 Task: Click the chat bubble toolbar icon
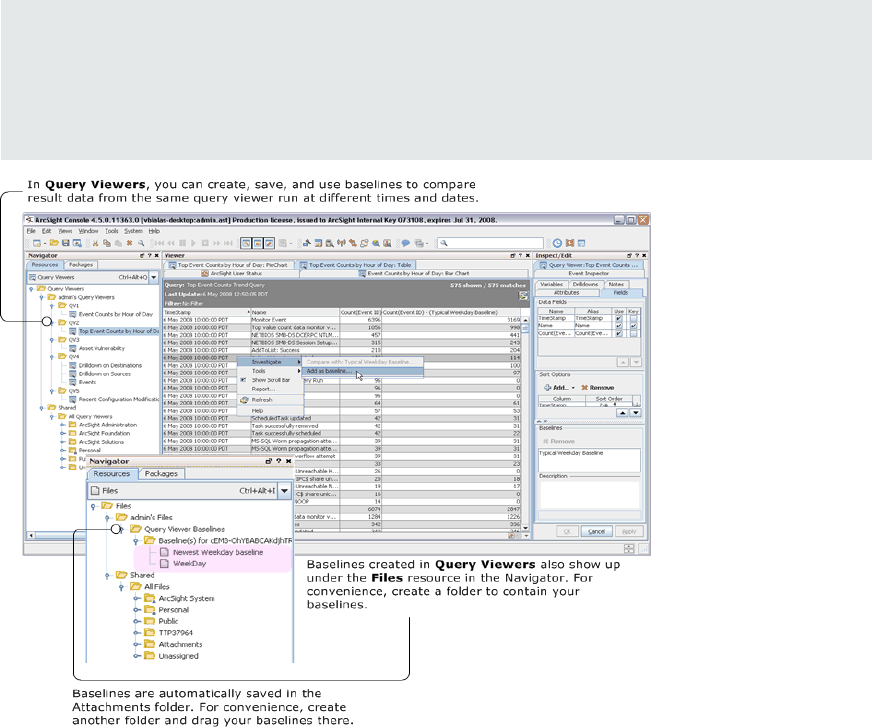(x=406, y=243)
